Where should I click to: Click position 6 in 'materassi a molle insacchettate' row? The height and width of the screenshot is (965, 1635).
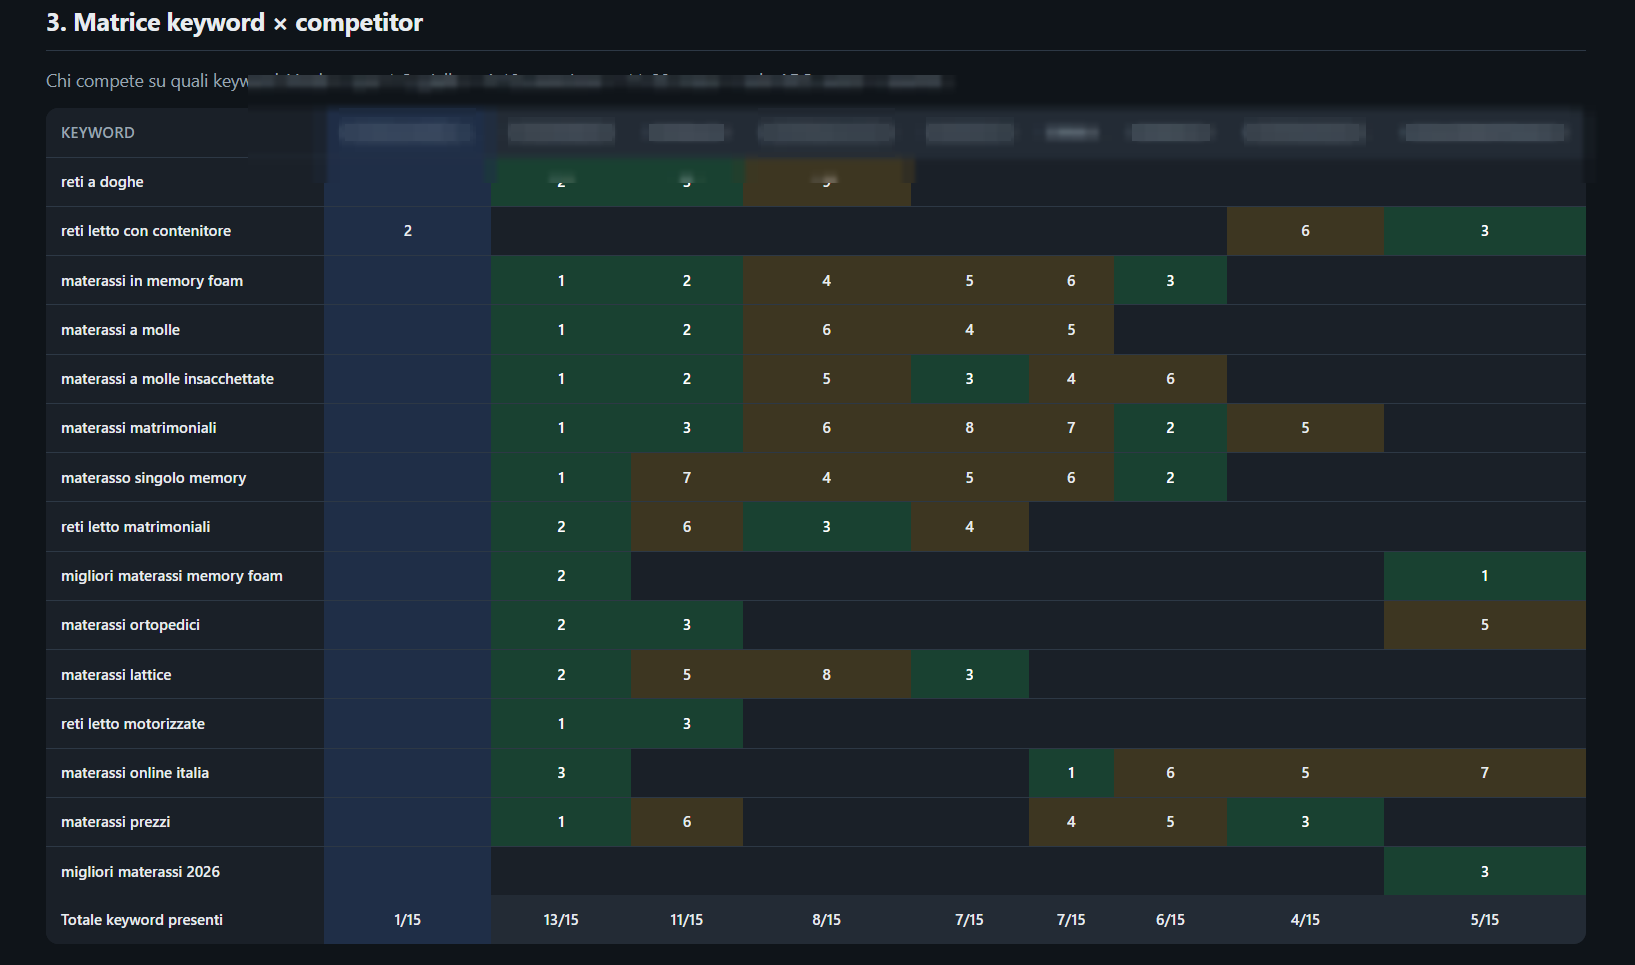(1170, 379)
